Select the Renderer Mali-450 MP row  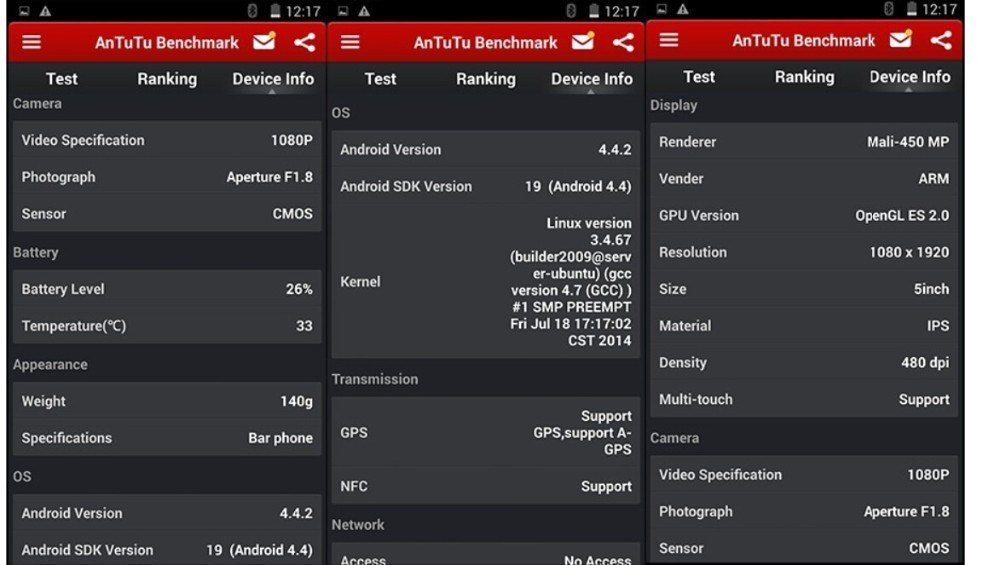[803, 142]
